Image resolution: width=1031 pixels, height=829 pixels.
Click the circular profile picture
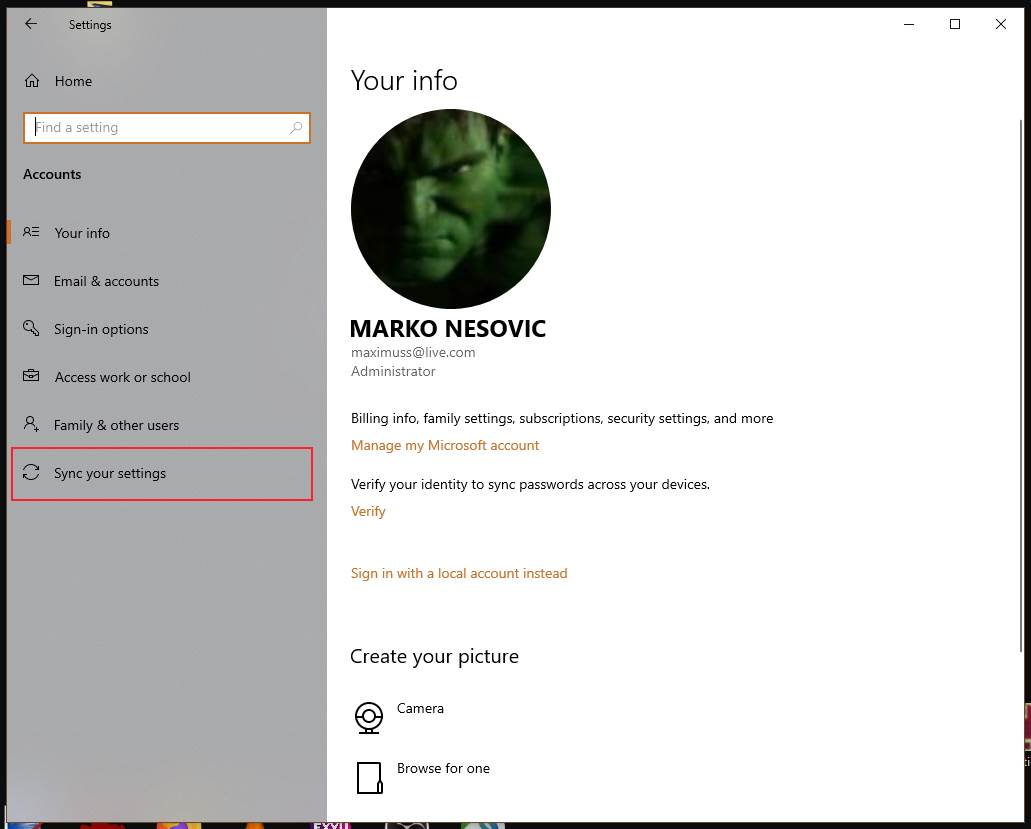(450, 209)
